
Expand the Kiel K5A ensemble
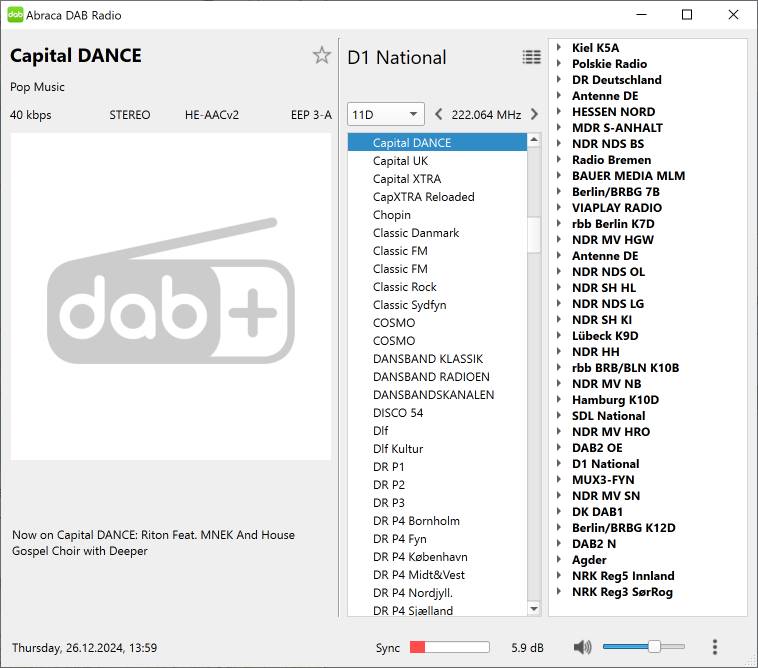(558, 48)
